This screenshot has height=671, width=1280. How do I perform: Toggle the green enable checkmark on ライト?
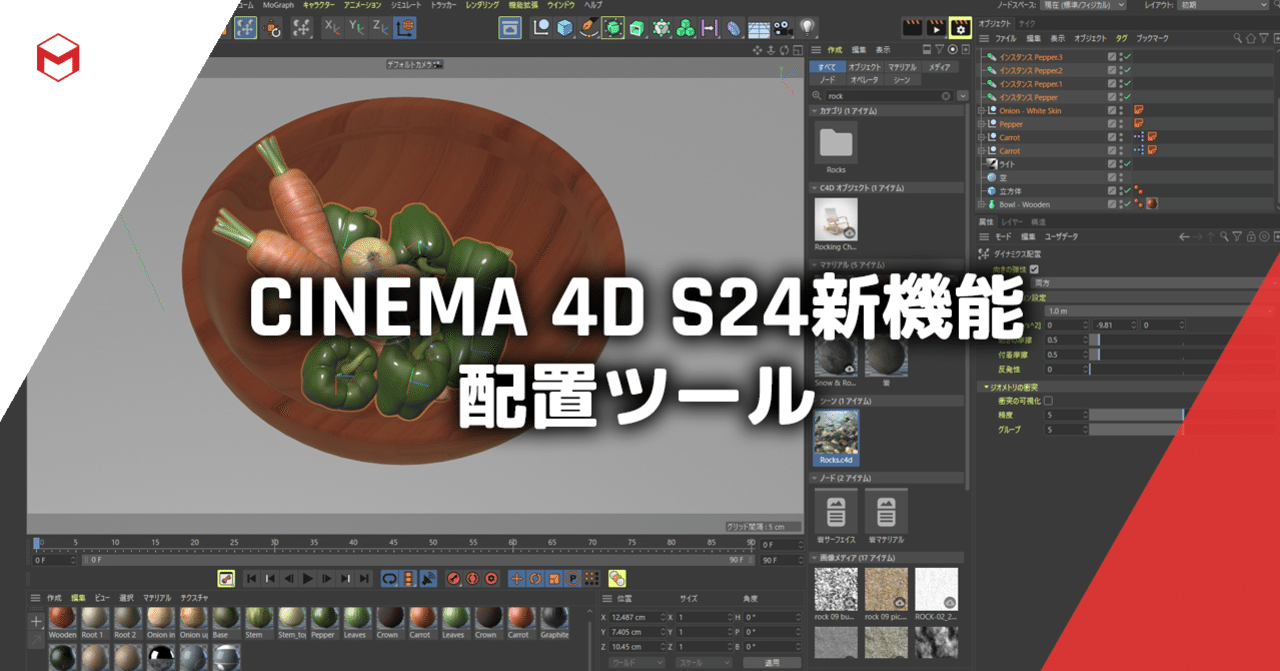[1127, 163]
